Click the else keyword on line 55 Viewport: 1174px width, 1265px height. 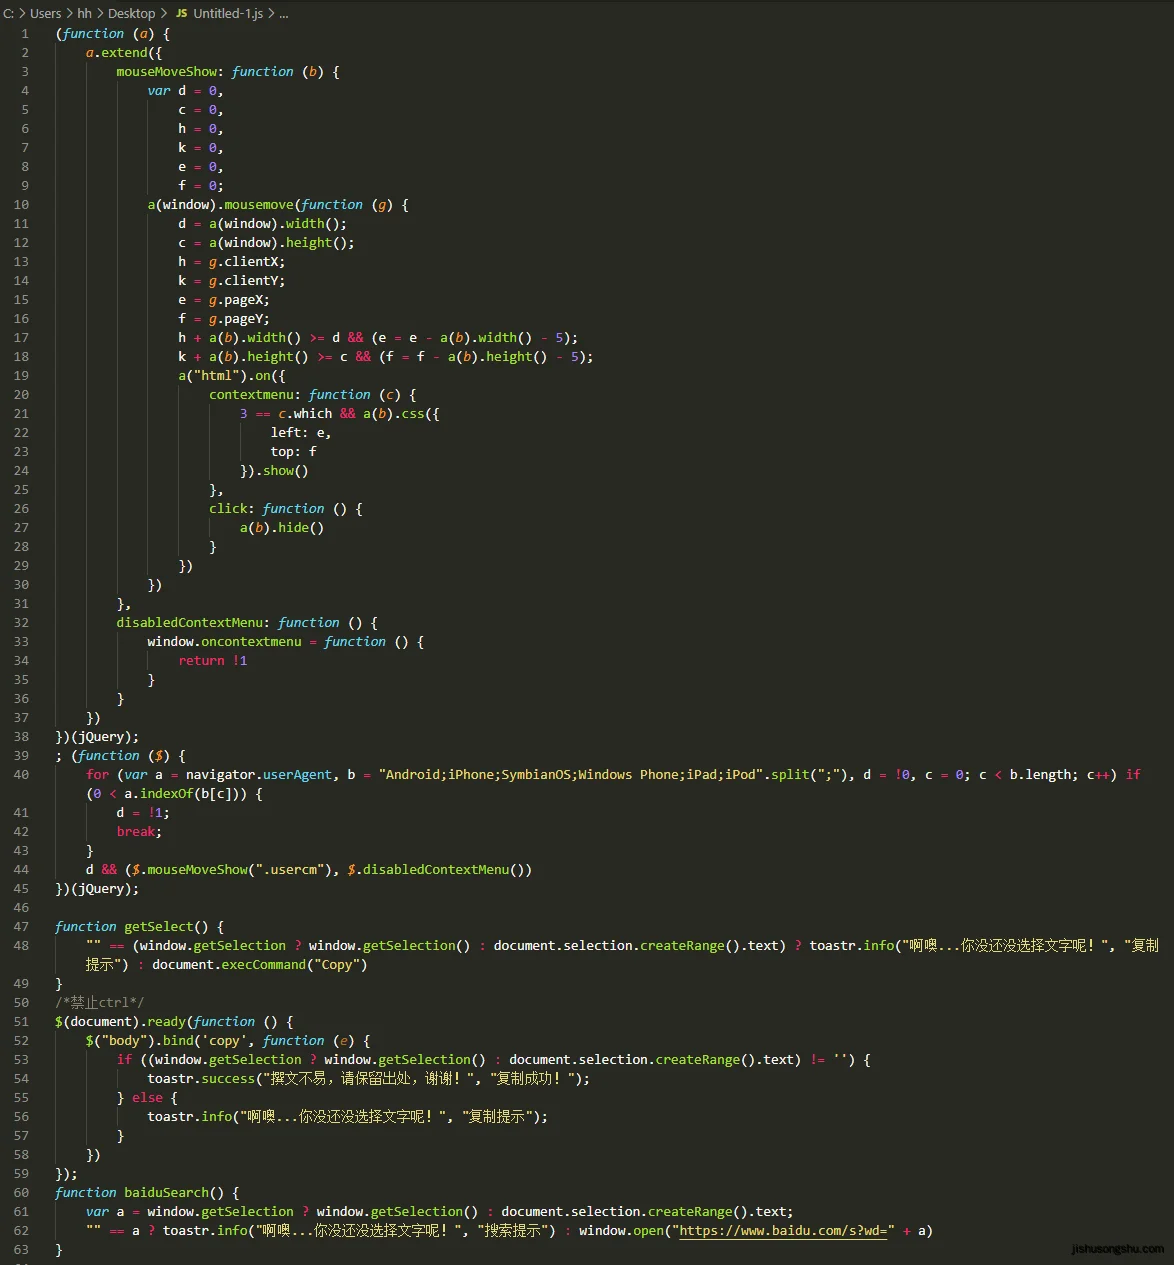147,1097
